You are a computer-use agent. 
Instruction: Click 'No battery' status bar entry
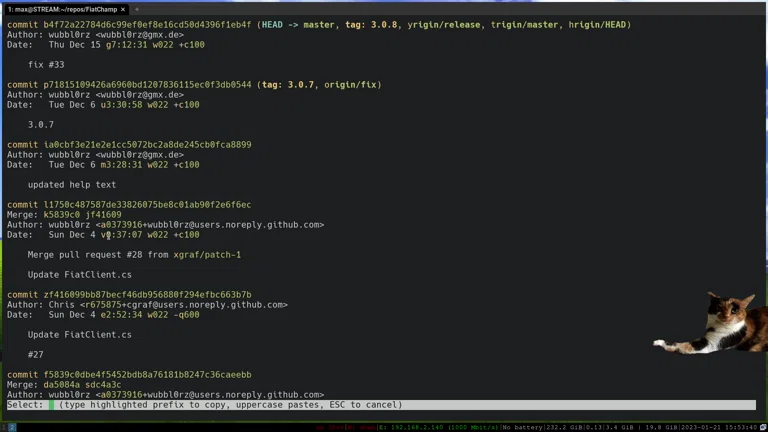click(523, 428)
